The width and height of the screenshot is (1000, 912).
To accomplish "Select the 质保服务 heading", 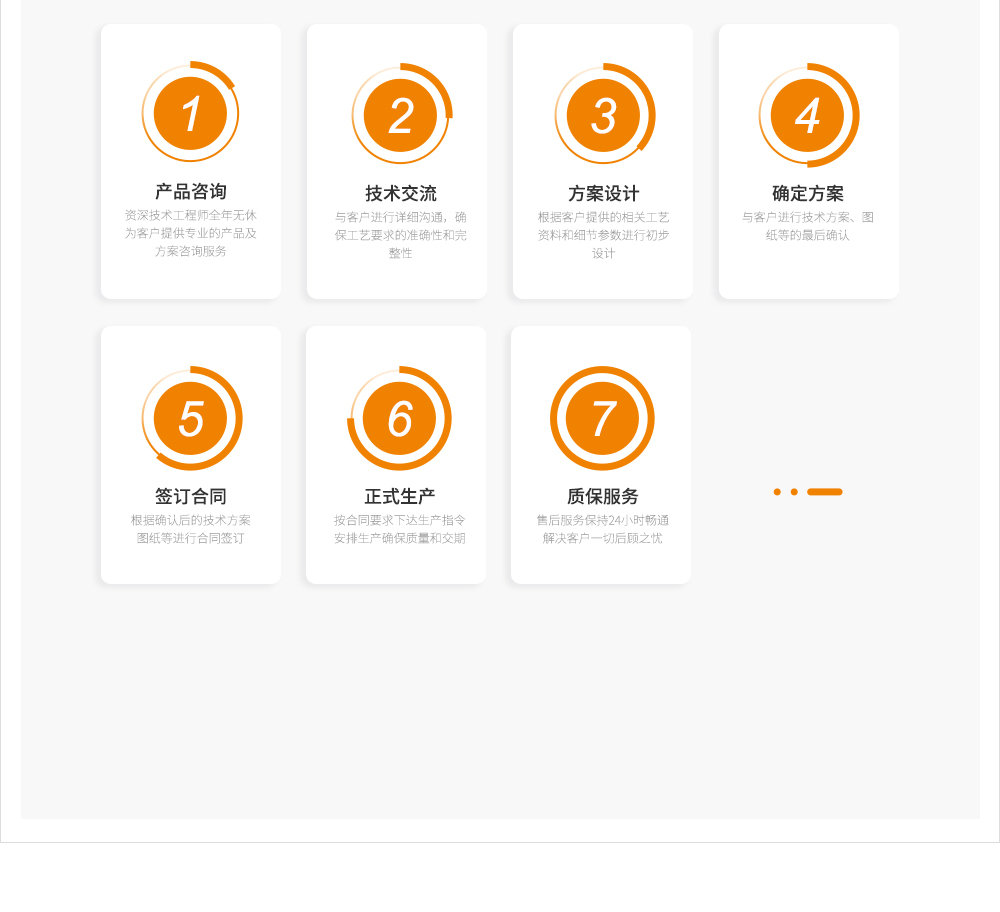I will 602,497.
